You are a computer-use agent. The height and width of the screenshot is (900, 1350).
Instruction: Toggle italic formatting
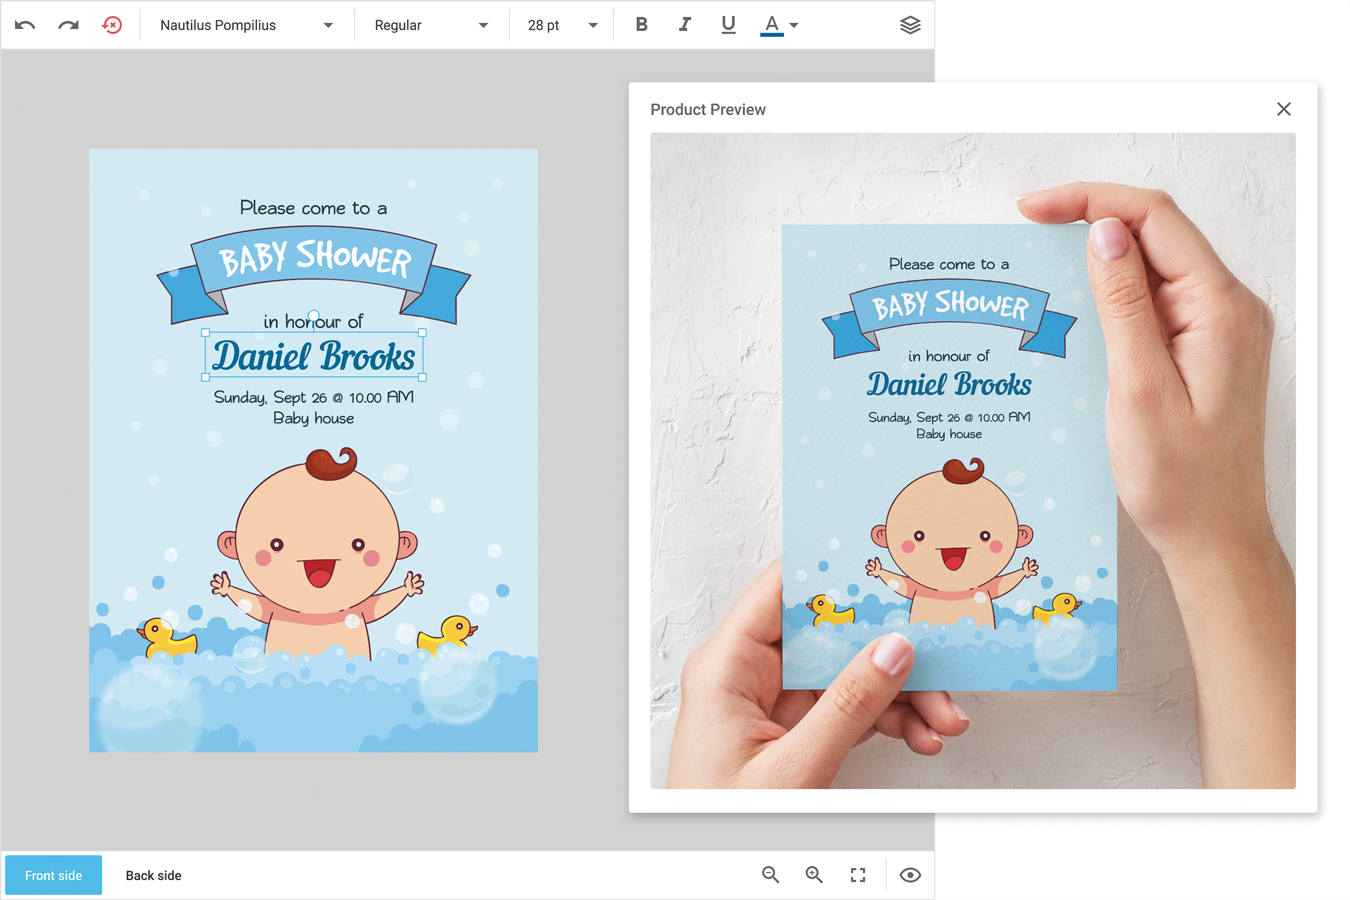685,25
